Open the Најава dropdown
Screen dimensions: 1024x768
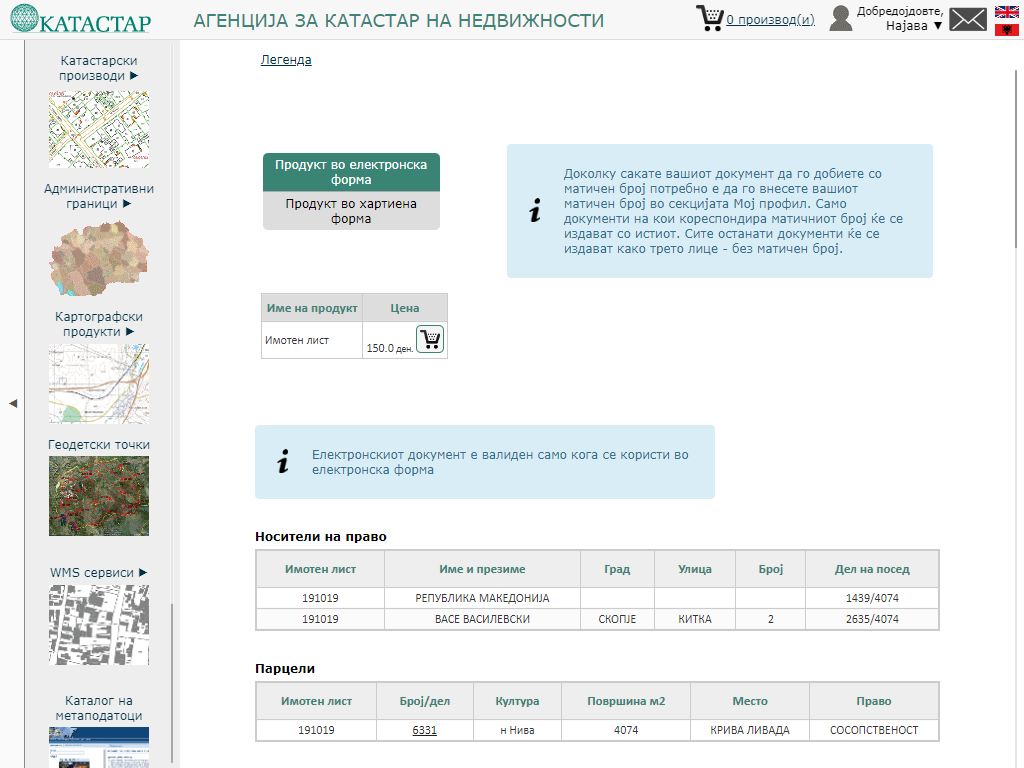coord(914,26)
